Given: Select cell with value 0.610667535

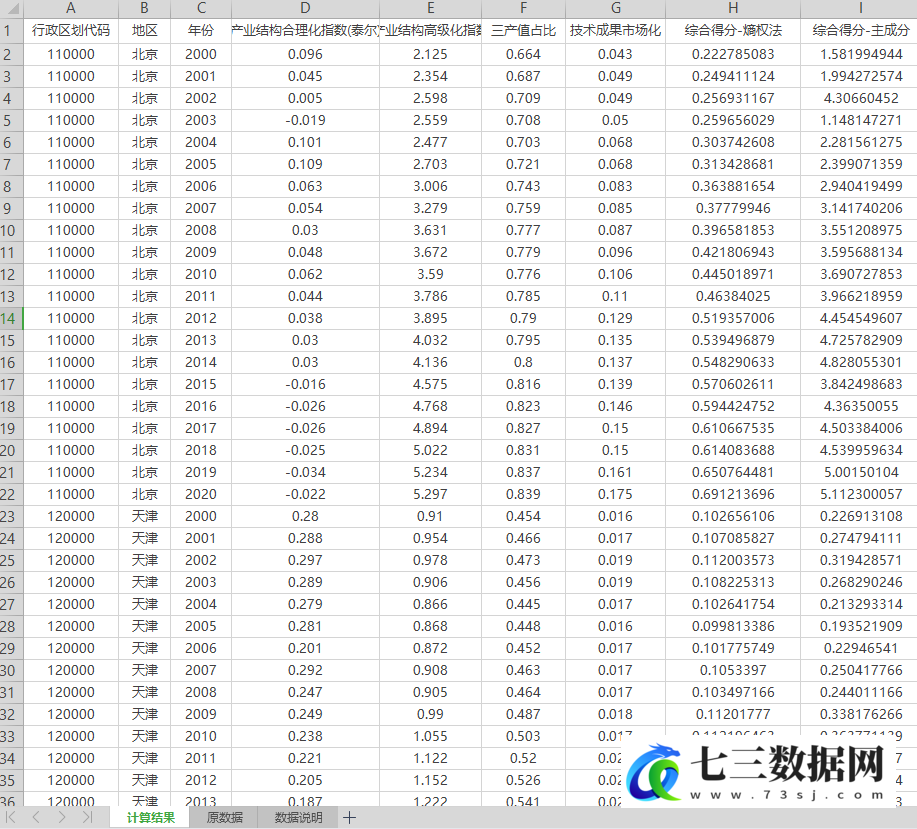Looking at the screenshot, I should (x=733, y=429).
